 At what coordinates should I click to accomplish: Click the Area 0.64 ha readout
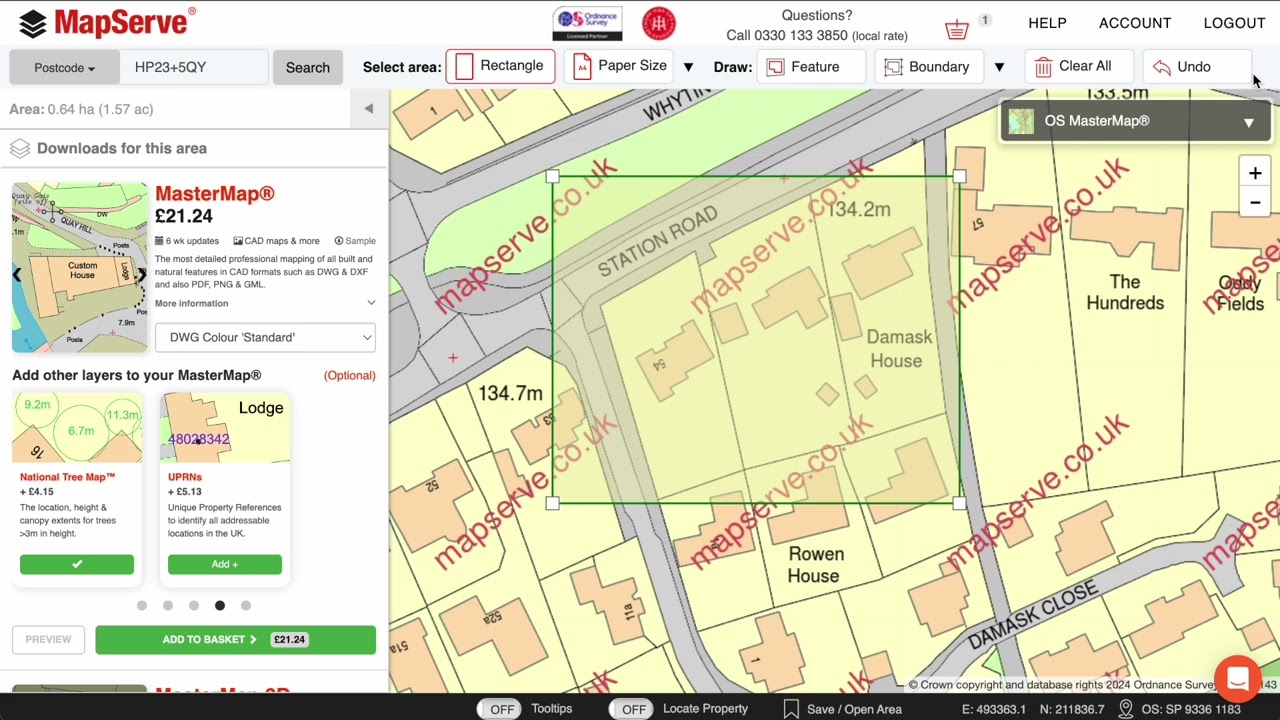coord(81,109)
